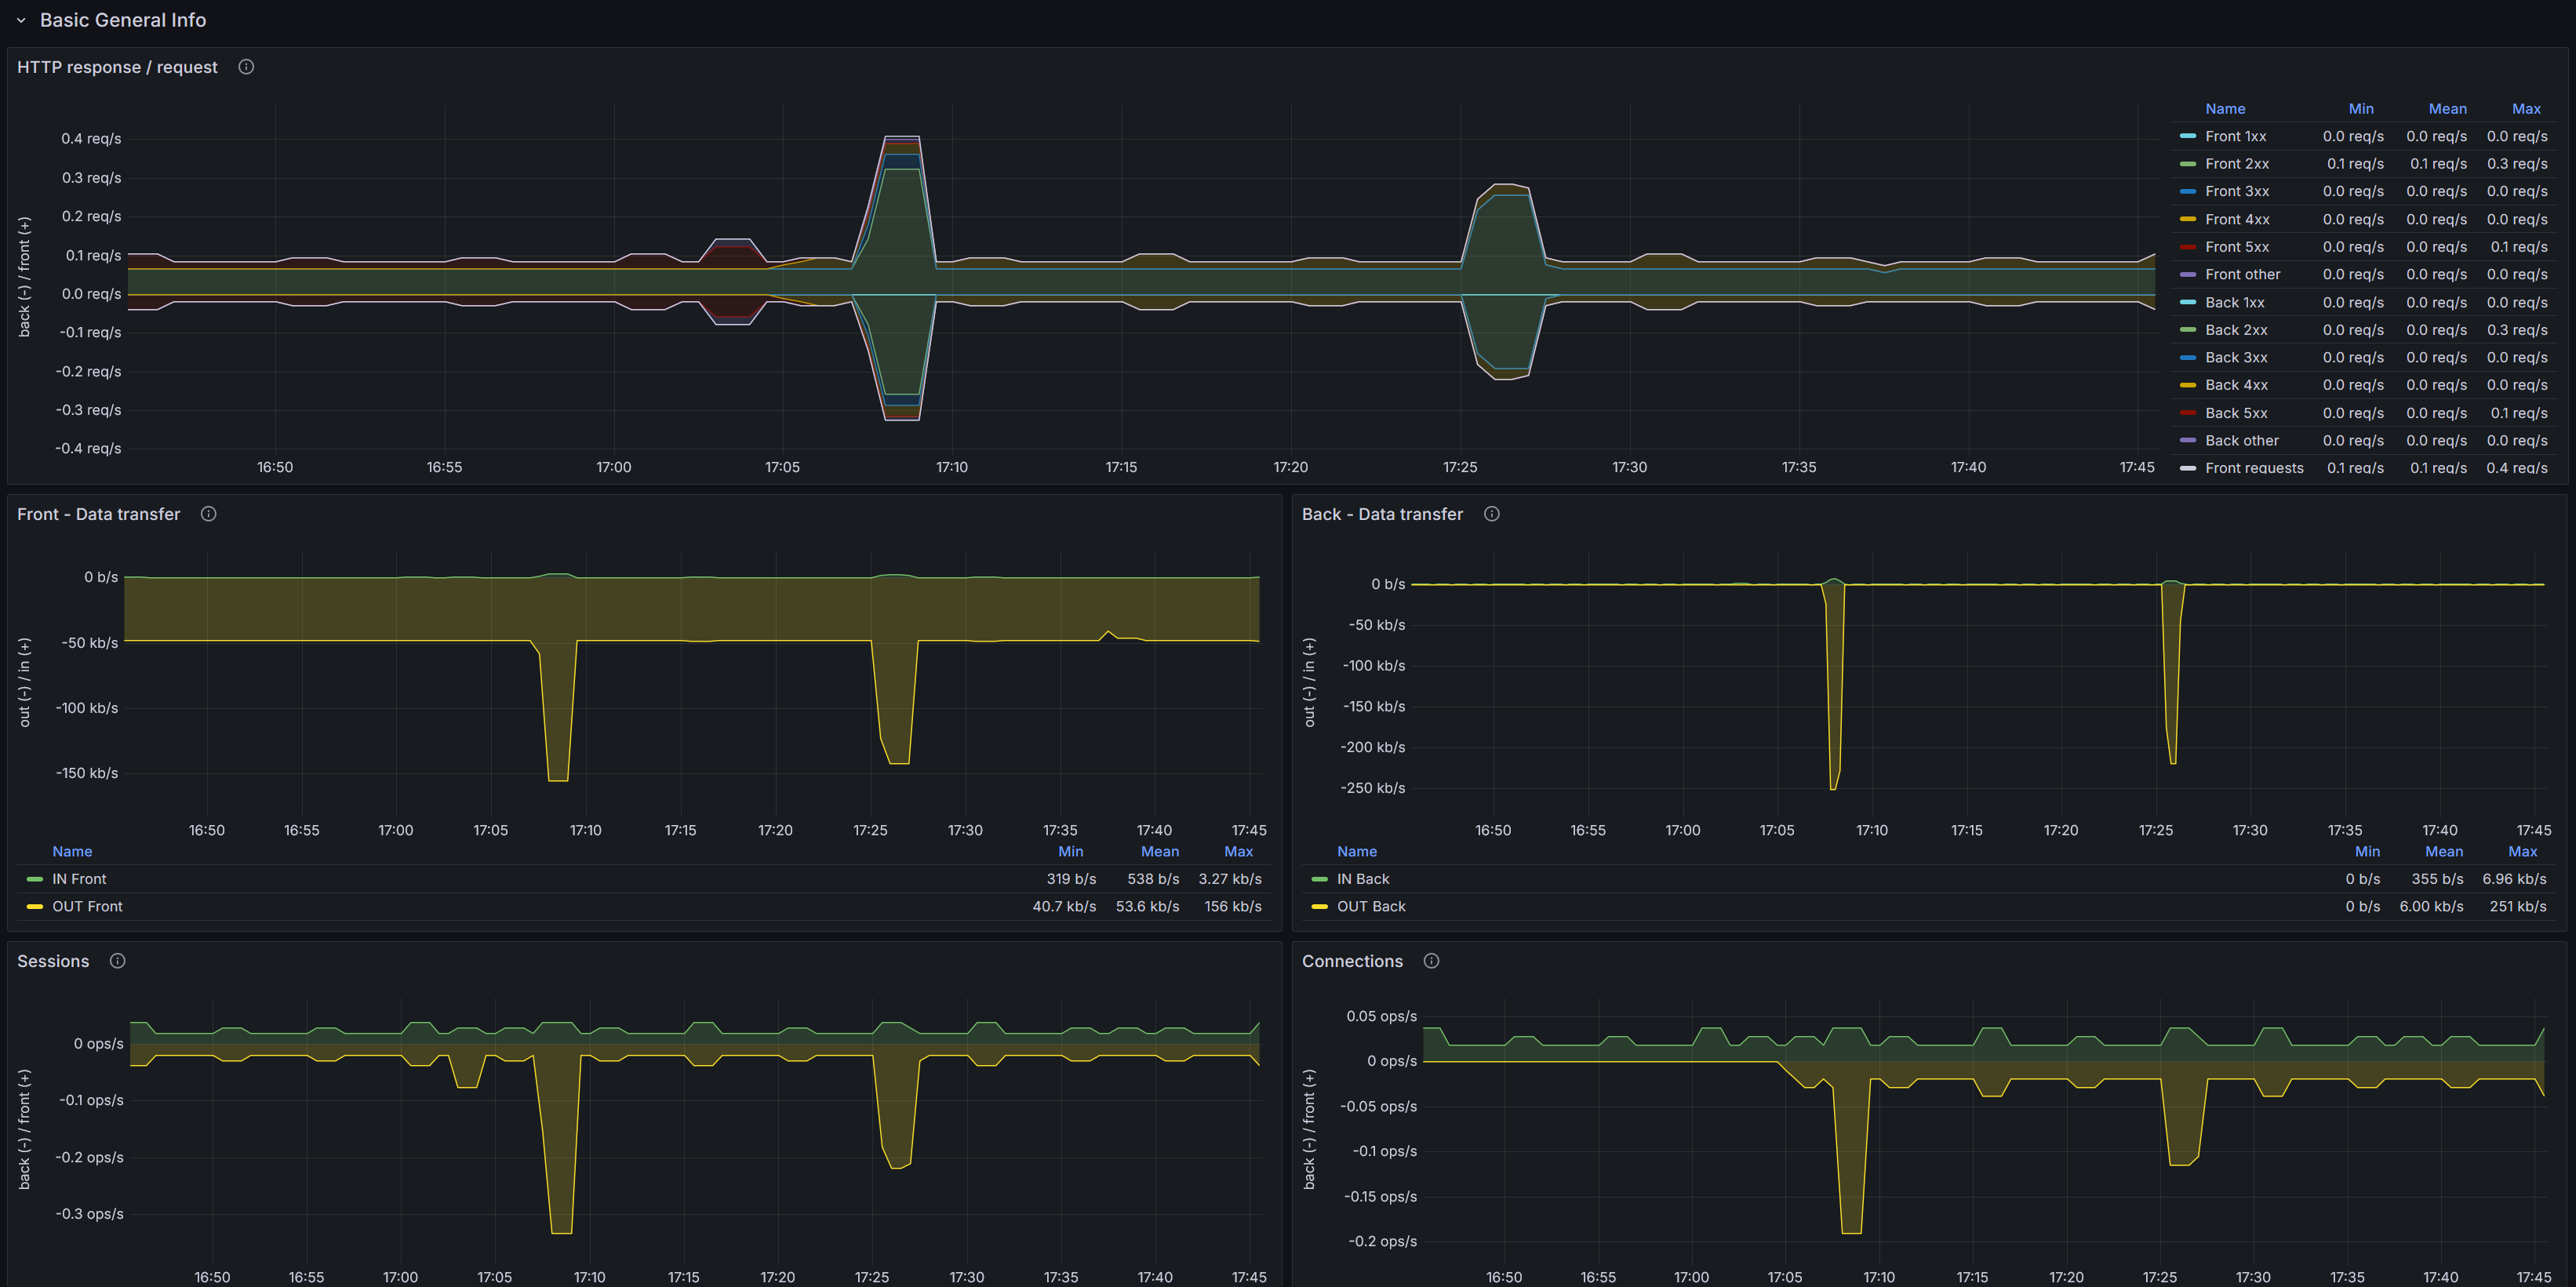The width and height of the screenshot is (2576, 1287).
Task: Open the Sessions panel title menu
Action: pos(53,961)
